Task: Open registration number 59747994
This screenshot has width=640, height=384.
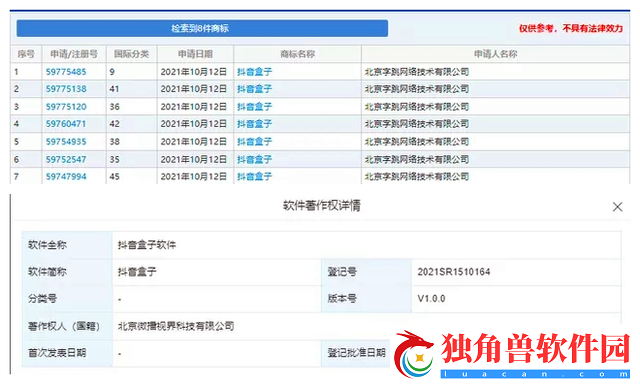Action: pos(66,176)
